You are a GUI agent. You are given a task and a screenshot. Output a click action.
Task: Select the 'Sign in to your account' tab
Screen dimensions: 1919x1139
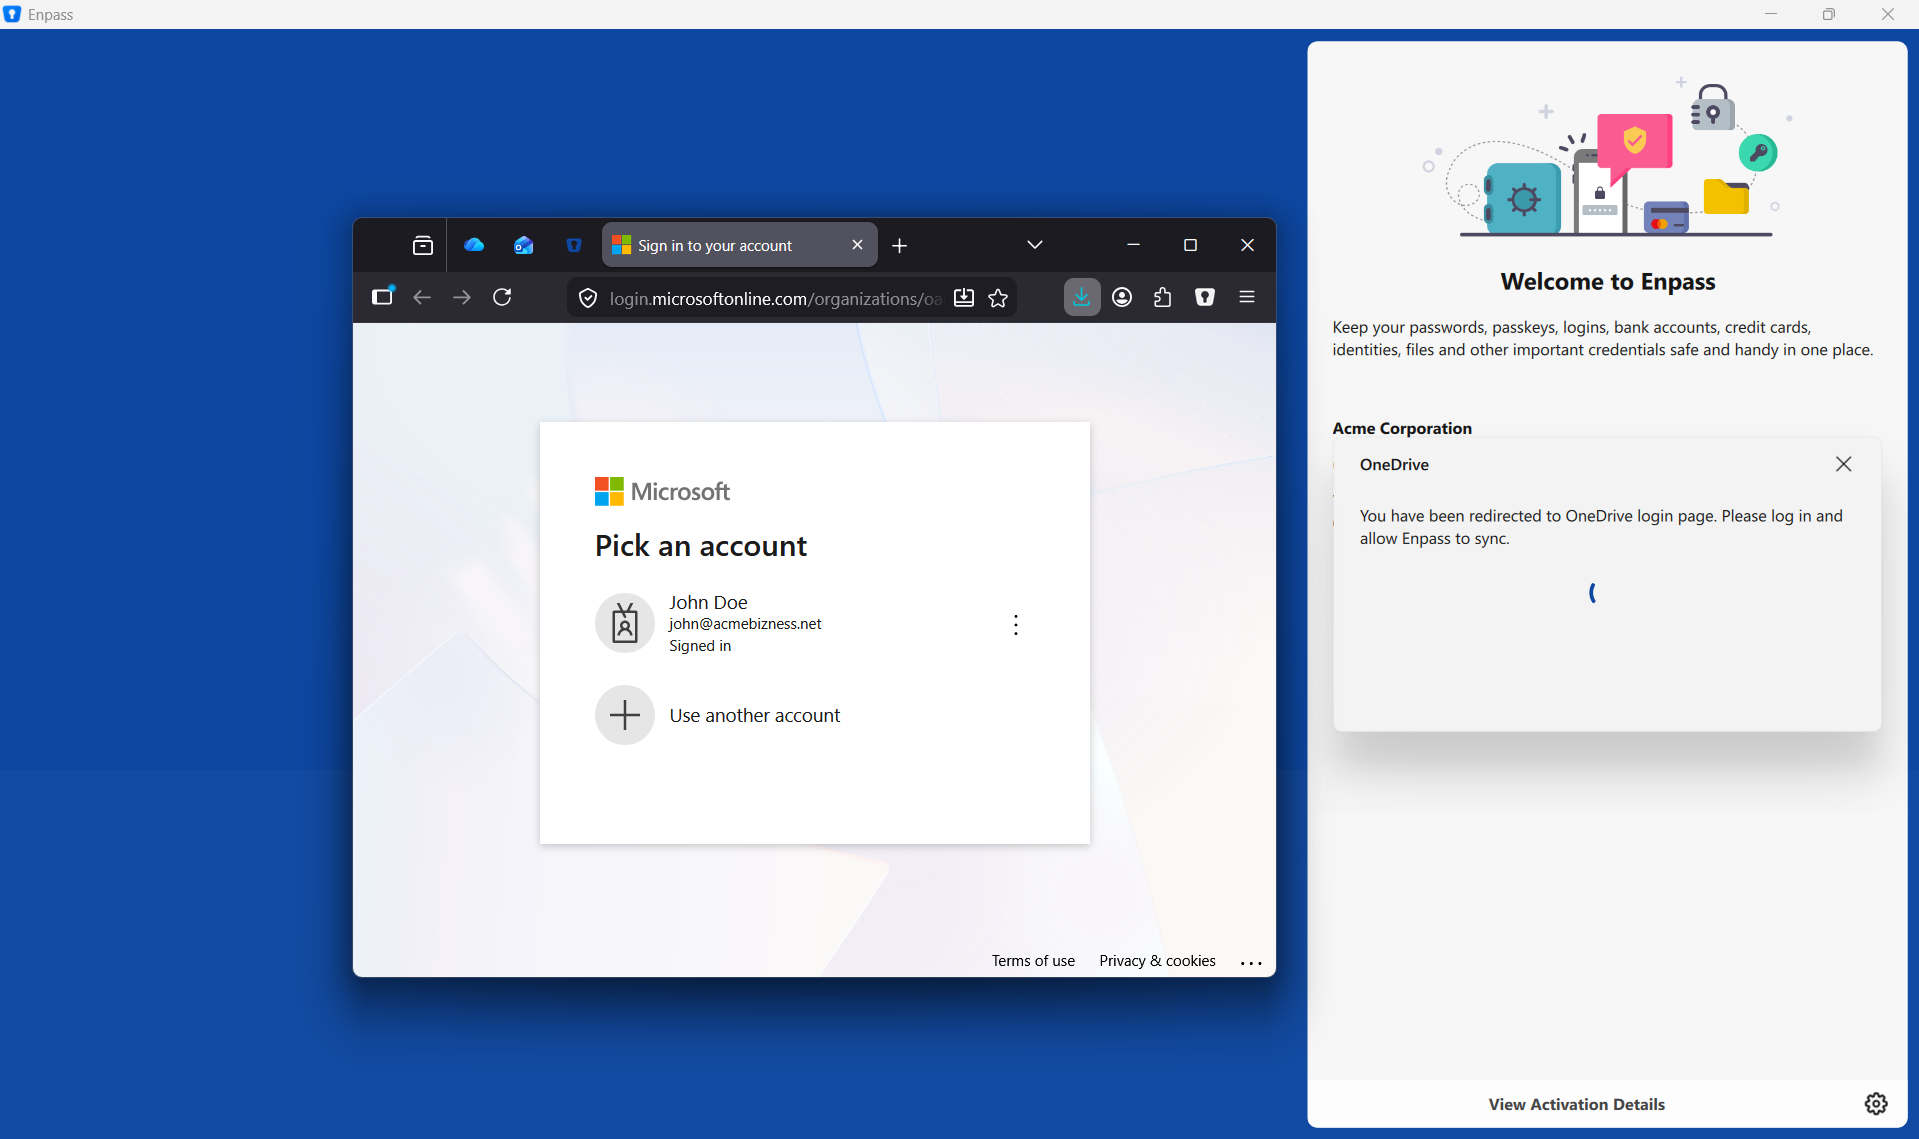[x=740, y=245]
